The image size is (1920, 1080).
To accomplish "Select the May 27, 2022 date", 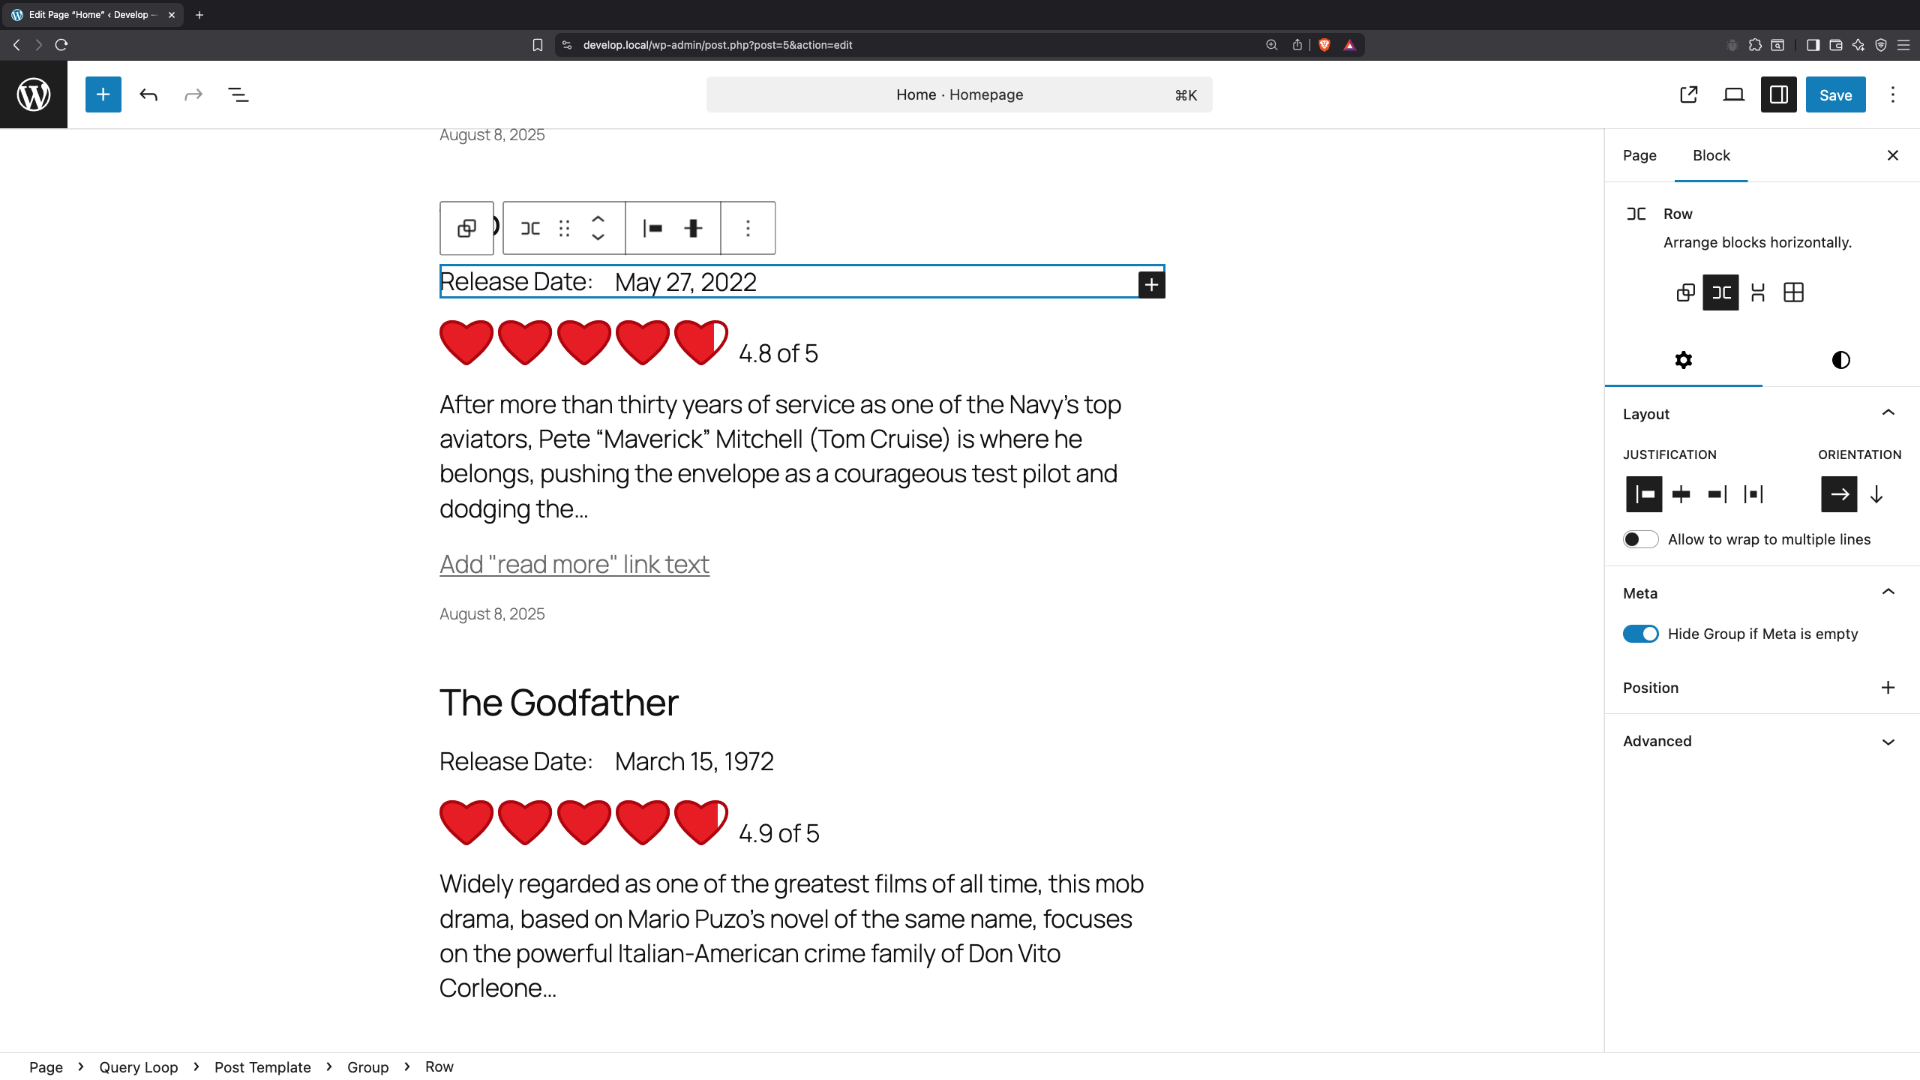I will tap(685, 283).
